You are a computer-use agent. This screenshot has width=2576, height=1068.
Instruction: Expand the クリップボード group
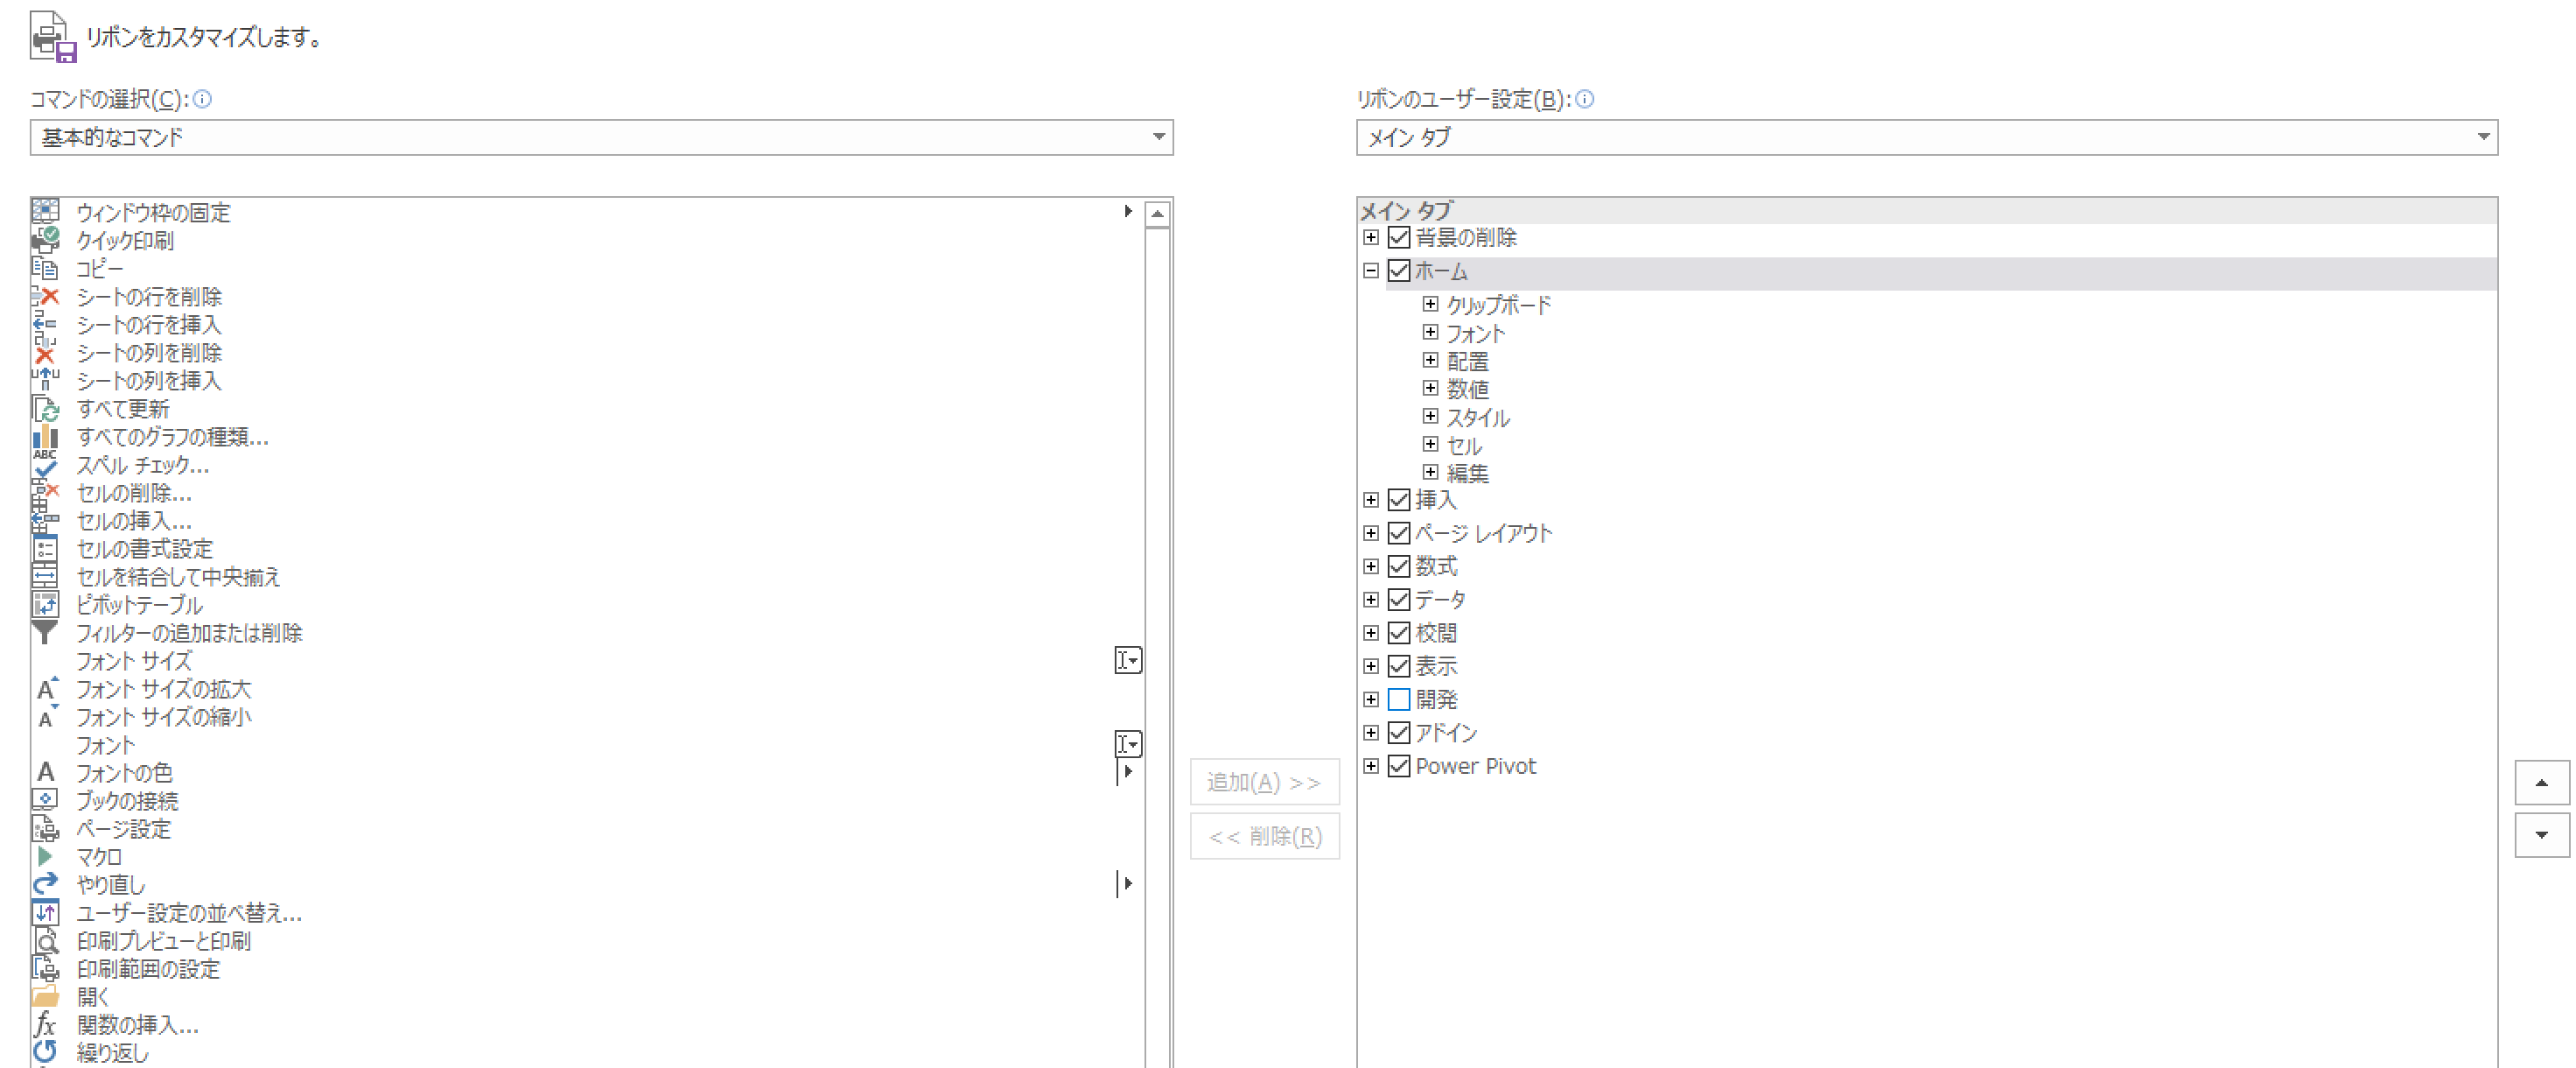(1431, 304)
